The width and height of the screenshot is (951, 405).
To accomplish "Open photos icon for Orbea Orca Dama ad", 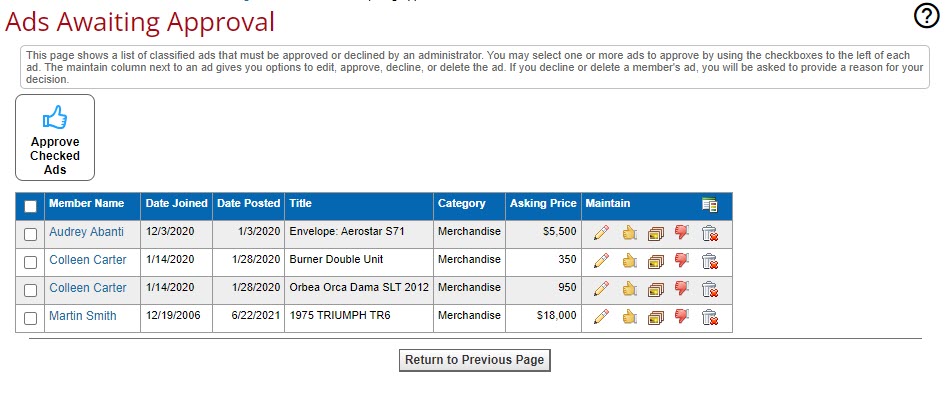I will (x=656, y=289).
